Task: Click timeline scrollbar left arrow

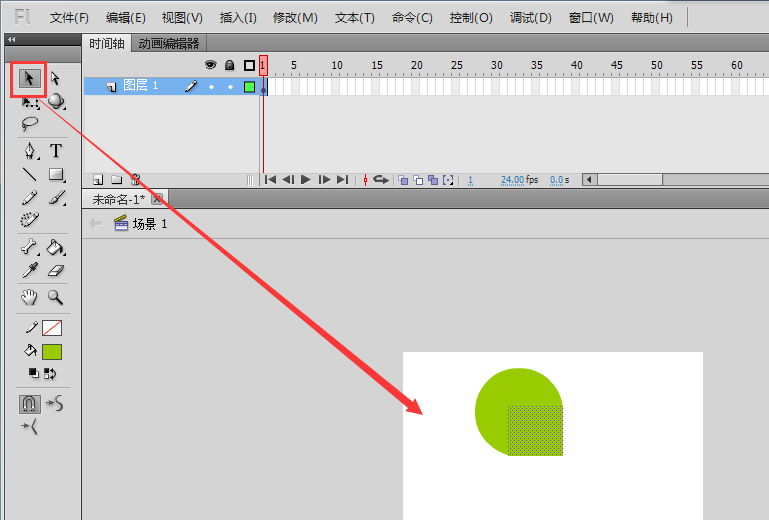Action: [590, 180]
